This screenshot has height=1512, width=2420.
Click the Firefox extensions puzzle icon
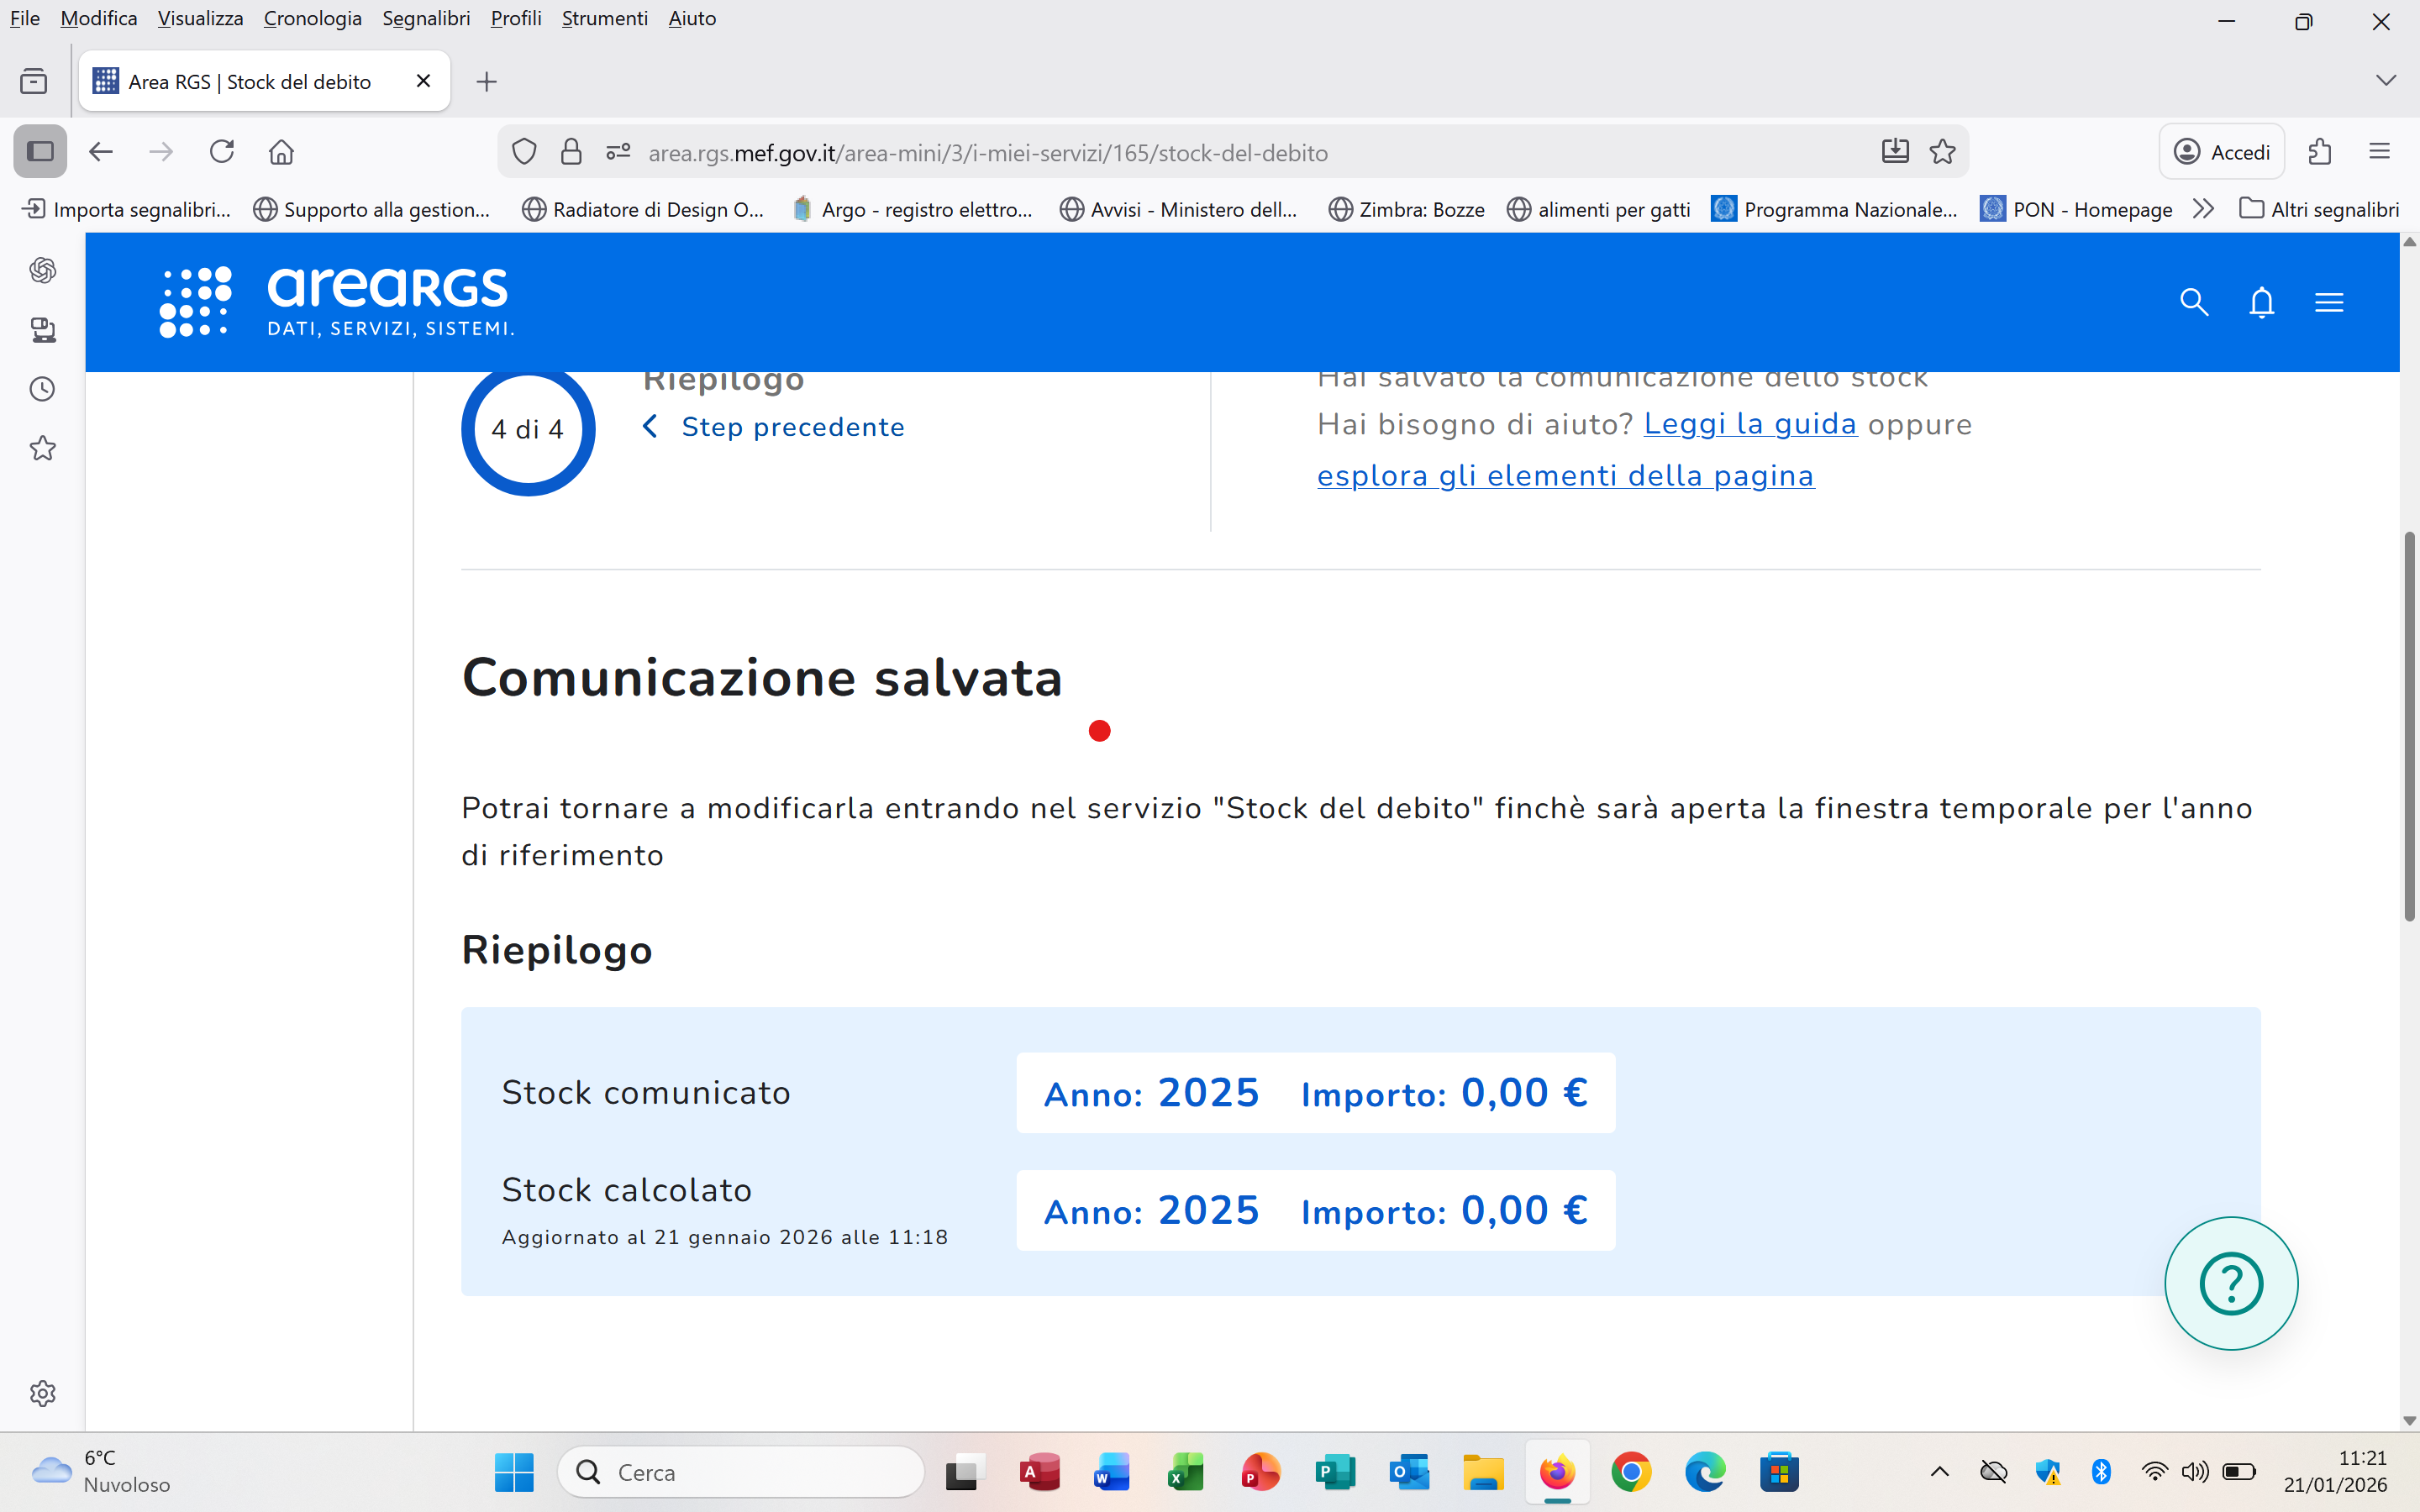[x=2320, y=152]
